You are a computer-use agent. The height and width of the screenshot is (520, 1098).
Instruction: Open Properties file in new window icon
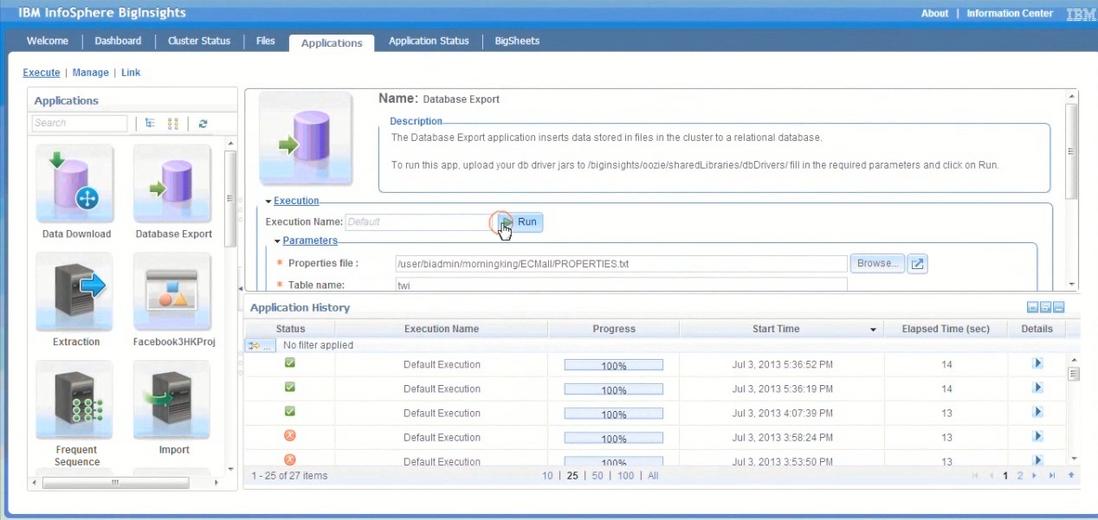click(917, 264)
